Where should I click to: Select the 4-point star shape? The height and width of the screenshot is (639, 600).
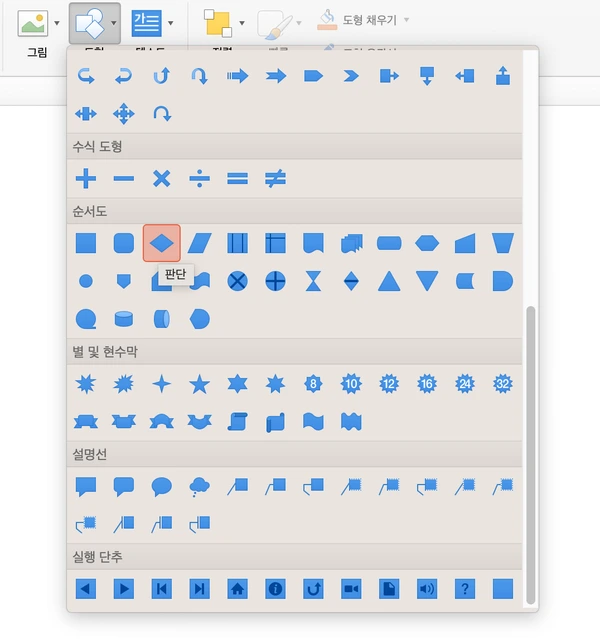[162, 384]
